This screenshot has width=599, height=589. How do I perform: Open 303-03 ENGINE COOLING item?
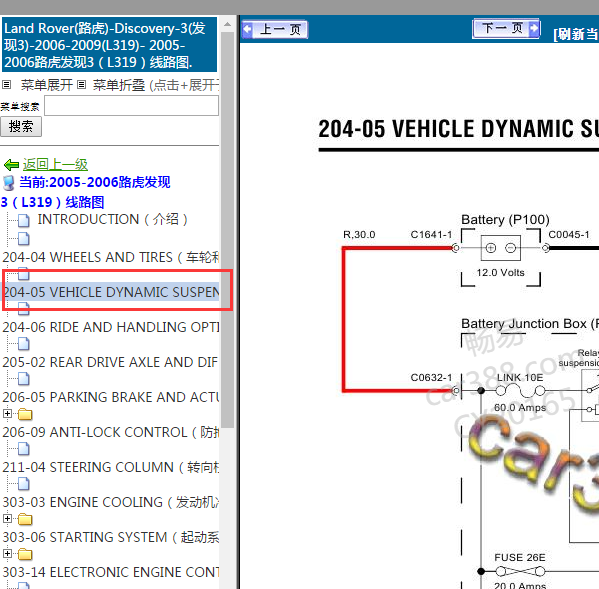(x=110, y=502)
